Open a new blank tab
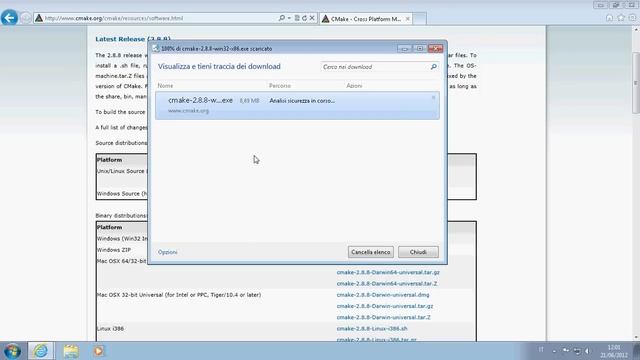640x360 pixels. coord(420,19)
